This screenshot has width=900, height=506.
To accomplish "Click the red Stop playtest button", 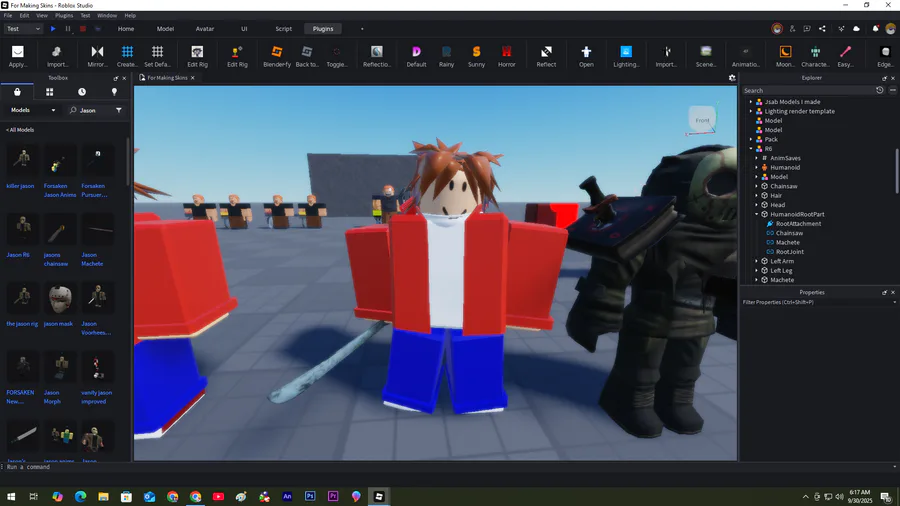I will [x=83, y=29].
